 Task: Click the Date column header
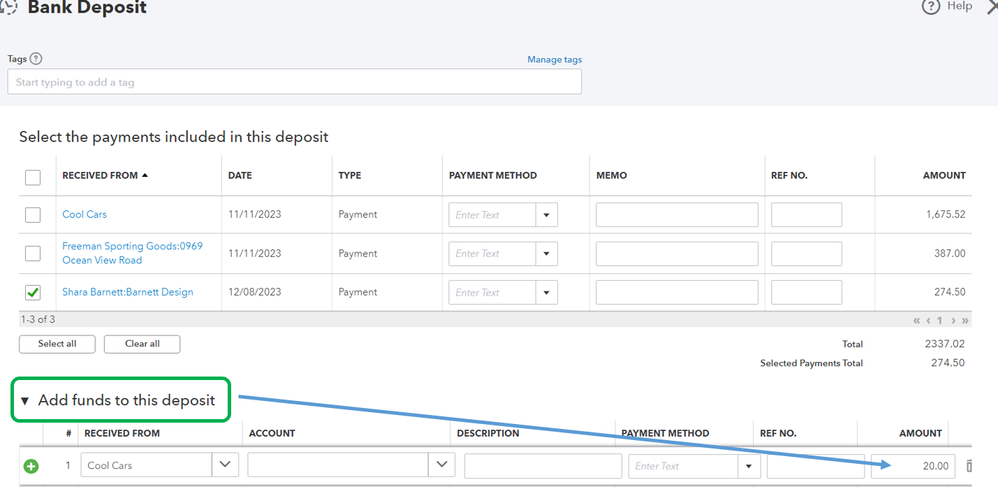tap(240, 175)
